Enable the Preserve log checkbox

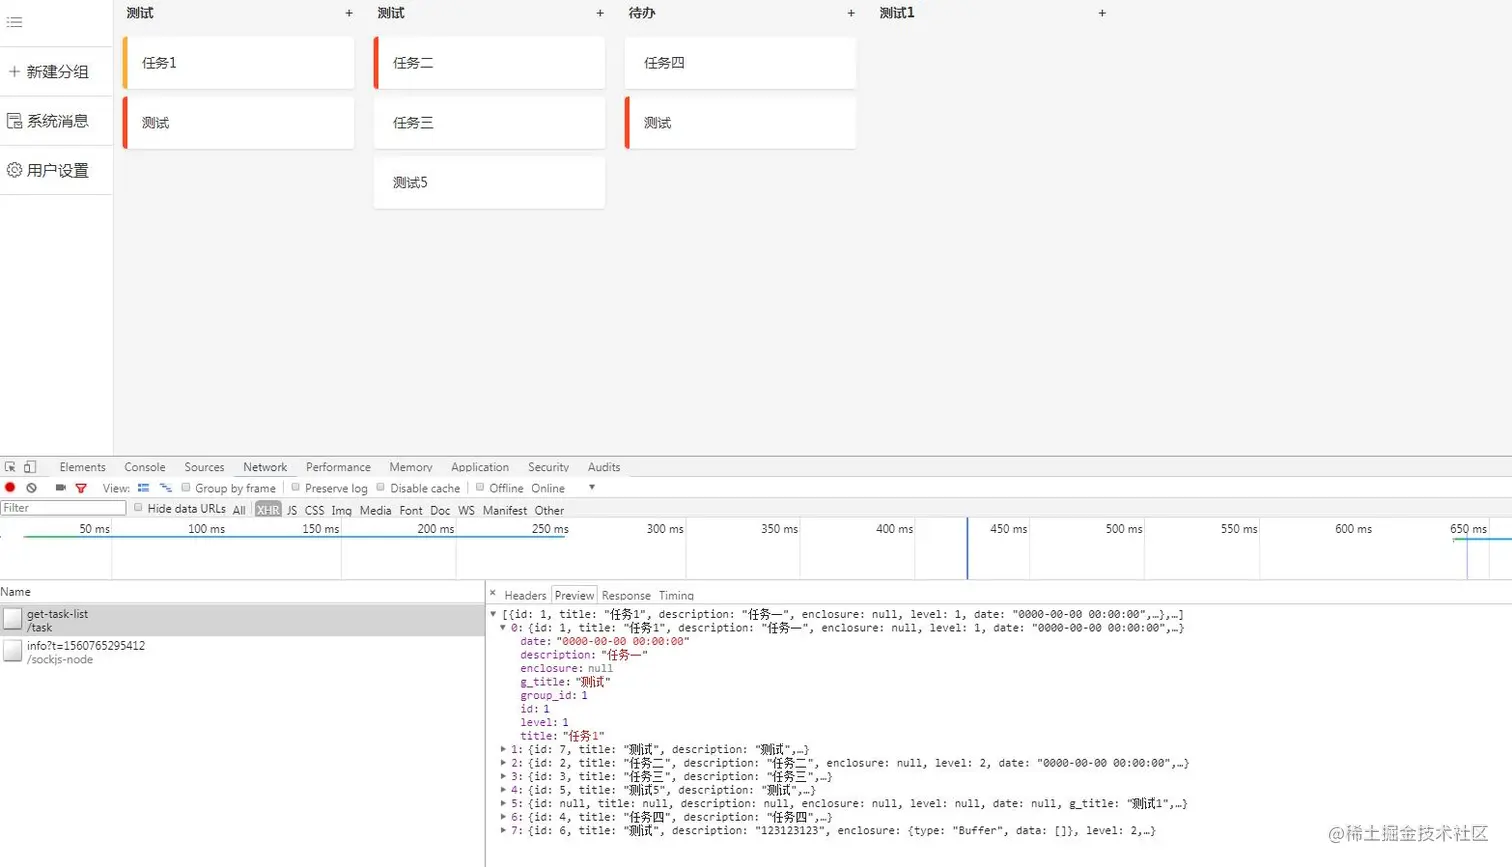[x=296, y=488]
